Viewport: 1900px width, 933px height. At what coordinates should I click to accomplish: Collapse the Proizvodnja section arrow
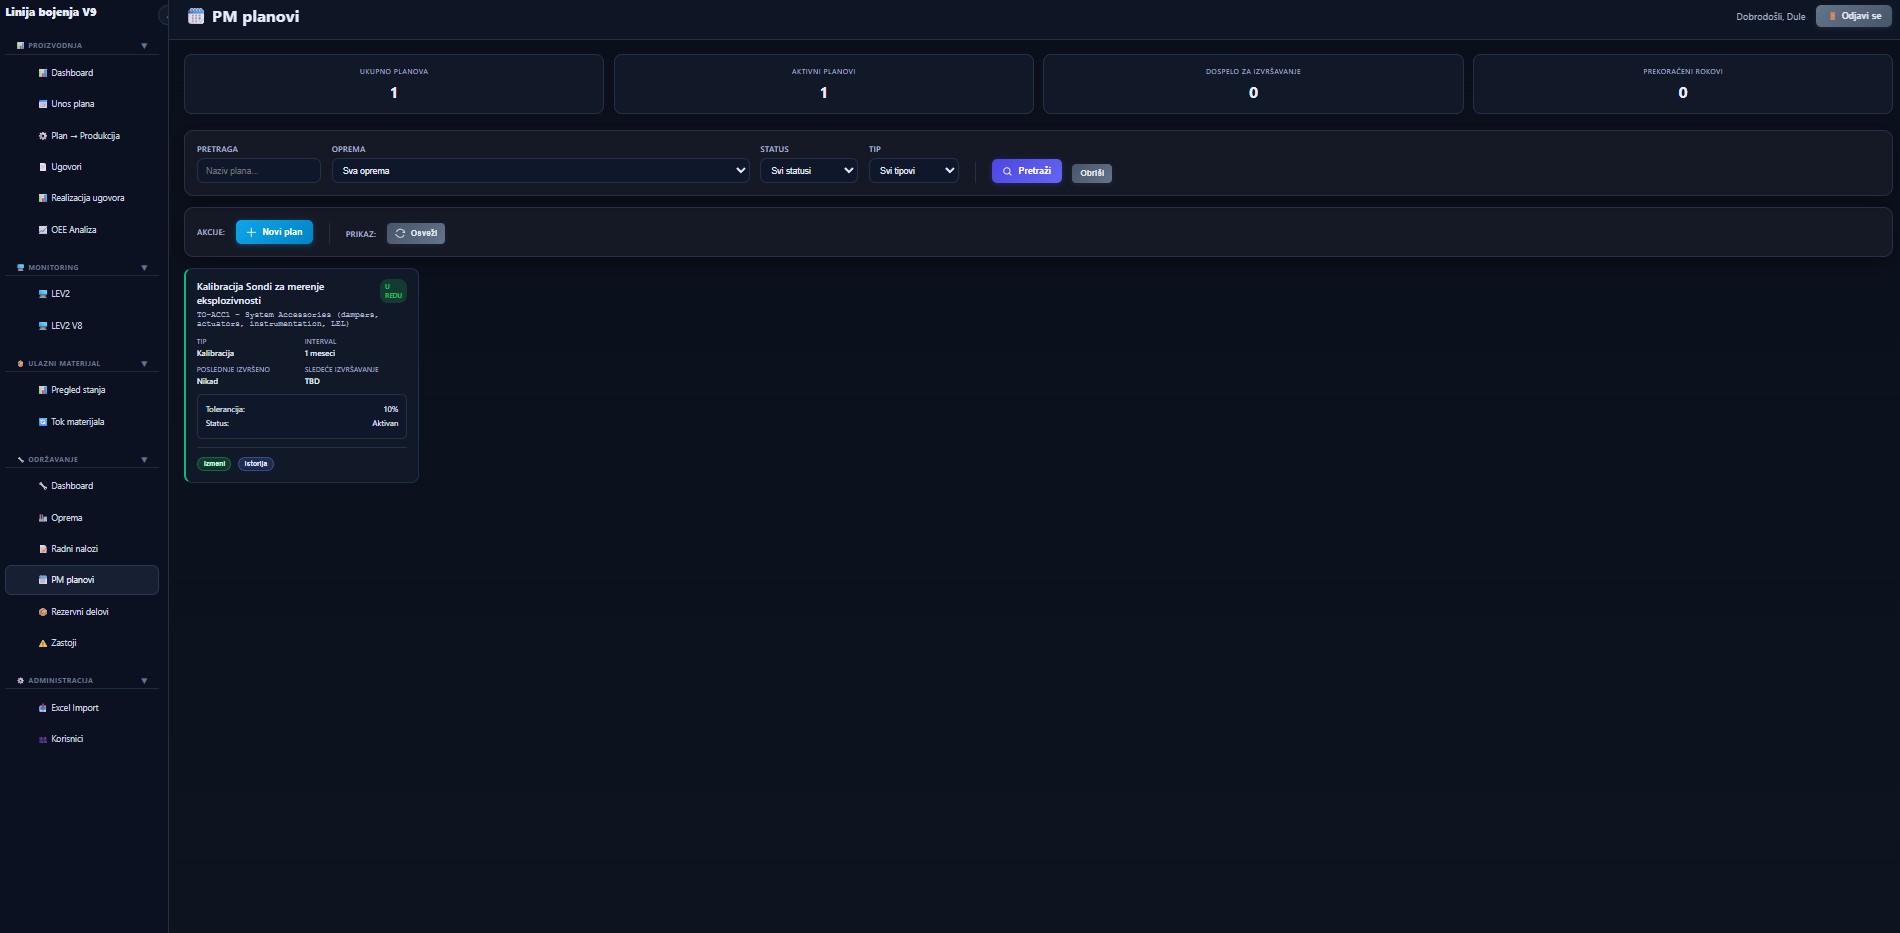(144, 46)
